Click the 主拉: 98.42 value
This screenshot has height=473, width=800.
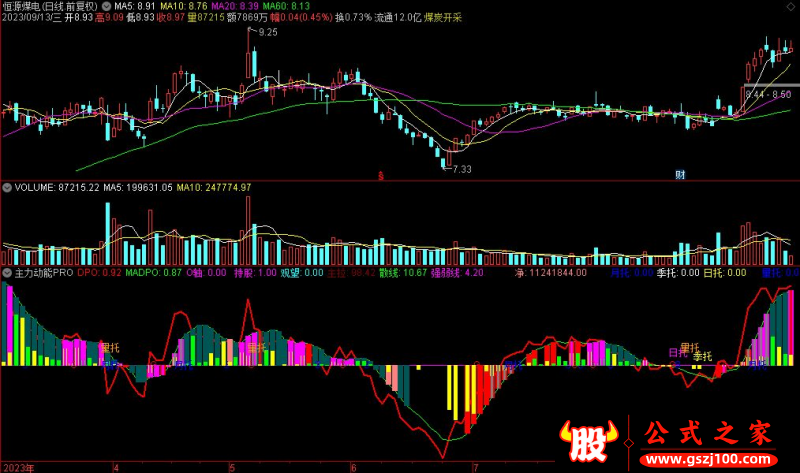351,273
